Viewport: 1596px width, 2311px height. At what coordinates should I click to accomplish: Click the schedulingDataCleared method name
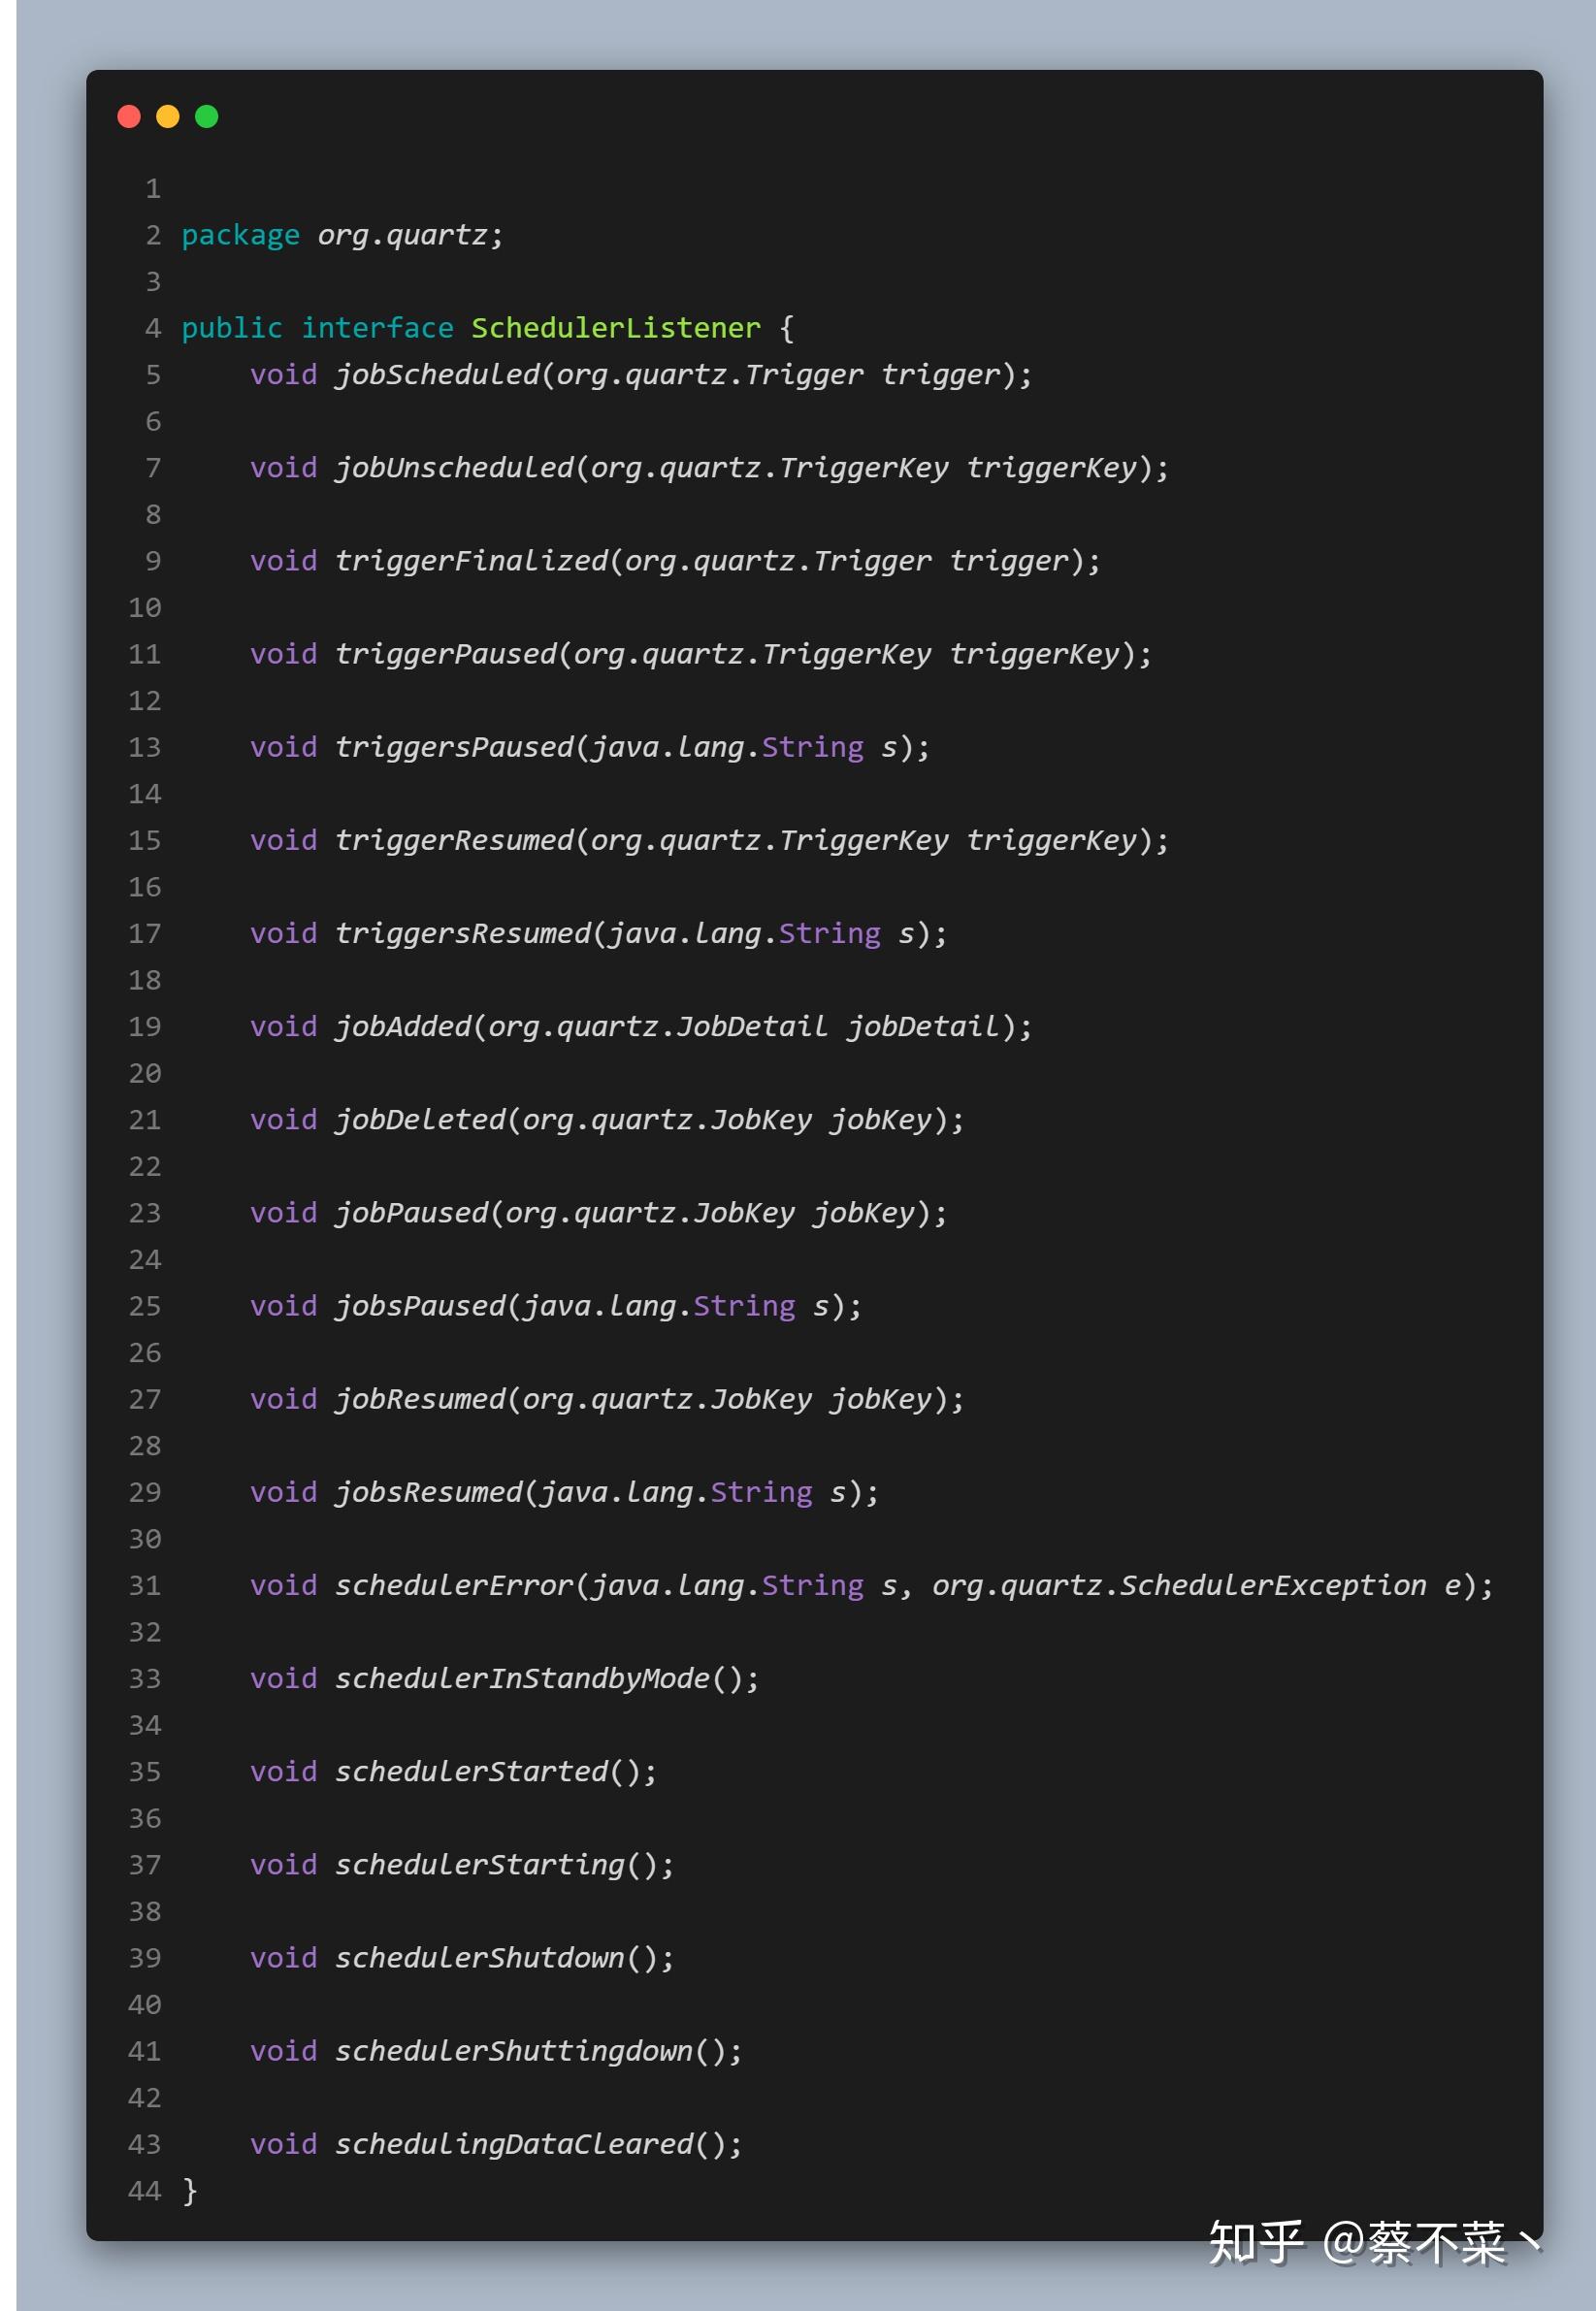[x=514, y=2143]
